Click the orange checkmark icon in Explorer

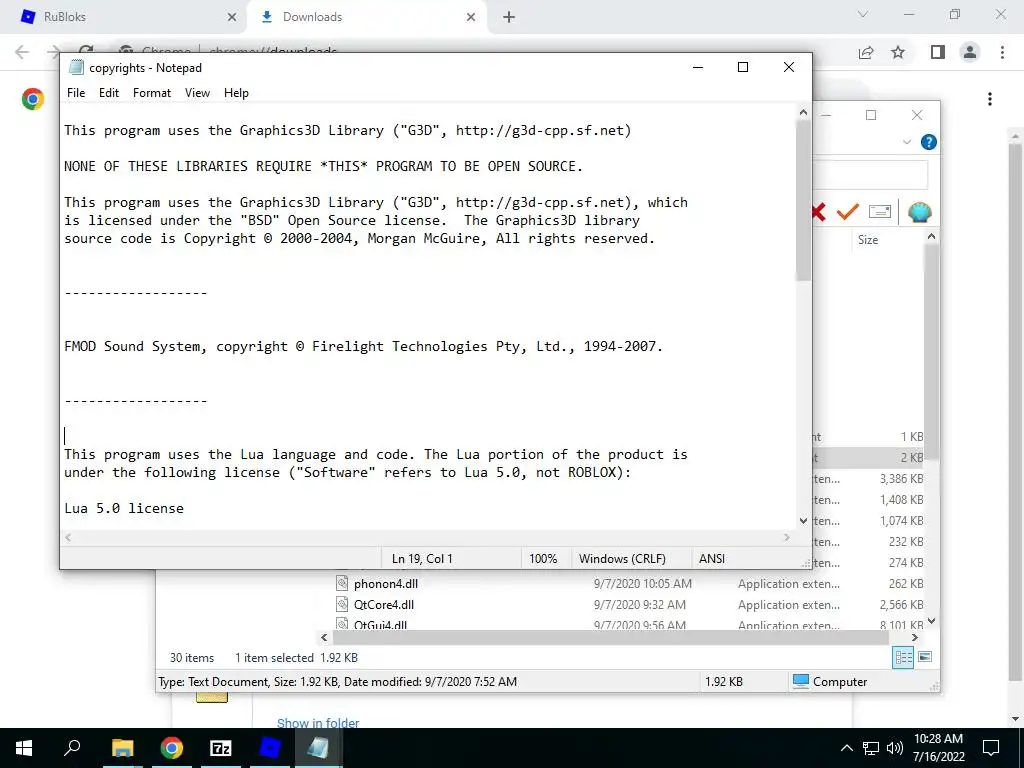[848, 212]
